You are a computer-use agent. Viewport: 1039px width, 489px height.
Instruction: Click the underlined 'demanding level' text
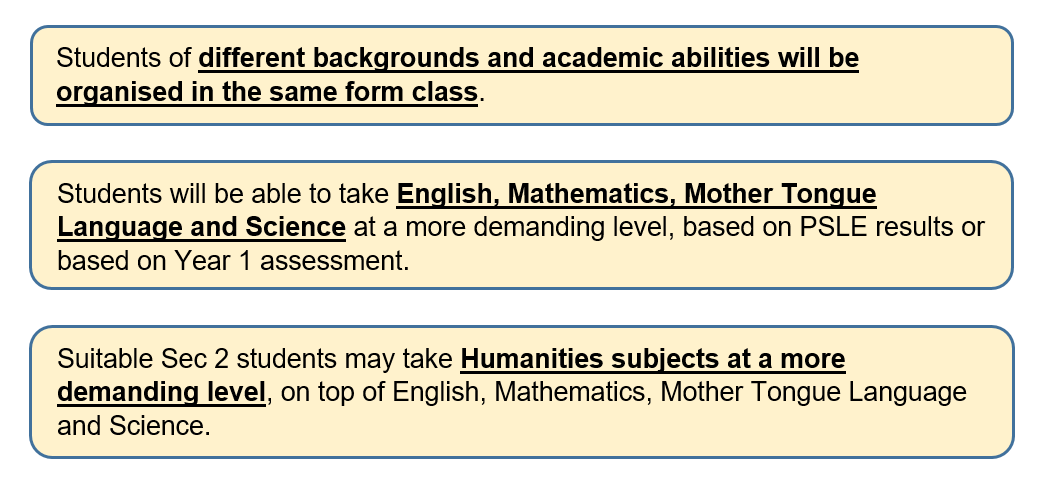pyautogui.click(x=162, y=392)
